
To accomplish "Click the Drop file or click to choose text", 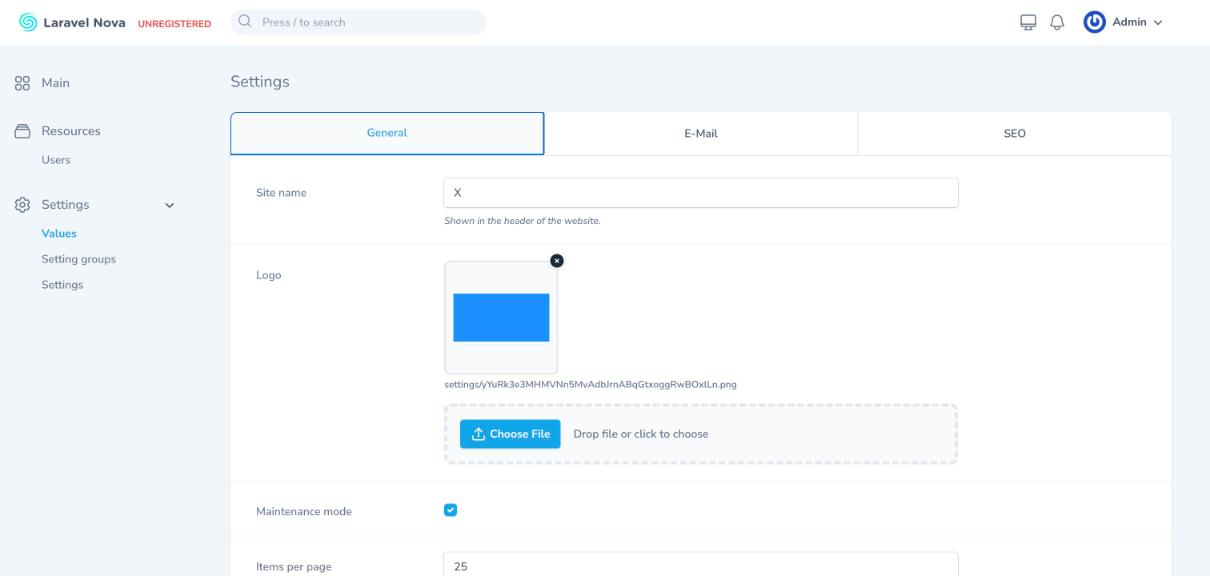I will [641, 434].
